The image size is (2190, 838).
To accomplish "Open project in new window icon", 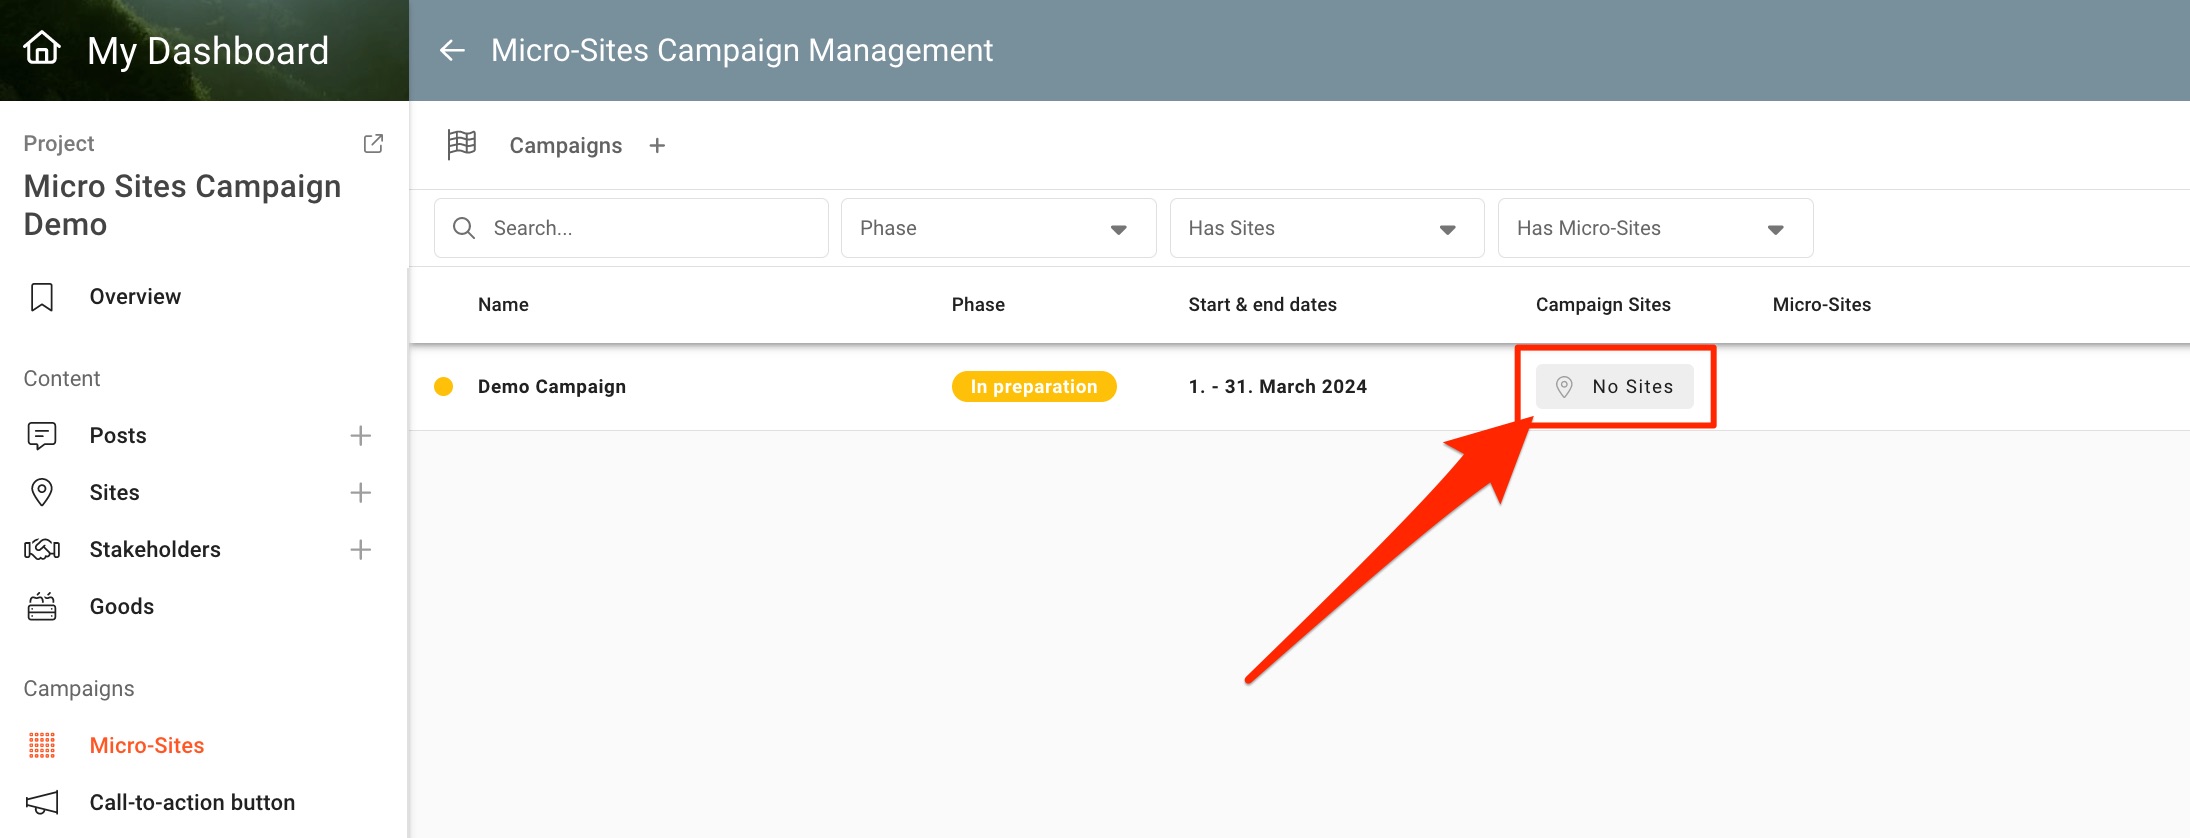I will (x=373, y=143).
